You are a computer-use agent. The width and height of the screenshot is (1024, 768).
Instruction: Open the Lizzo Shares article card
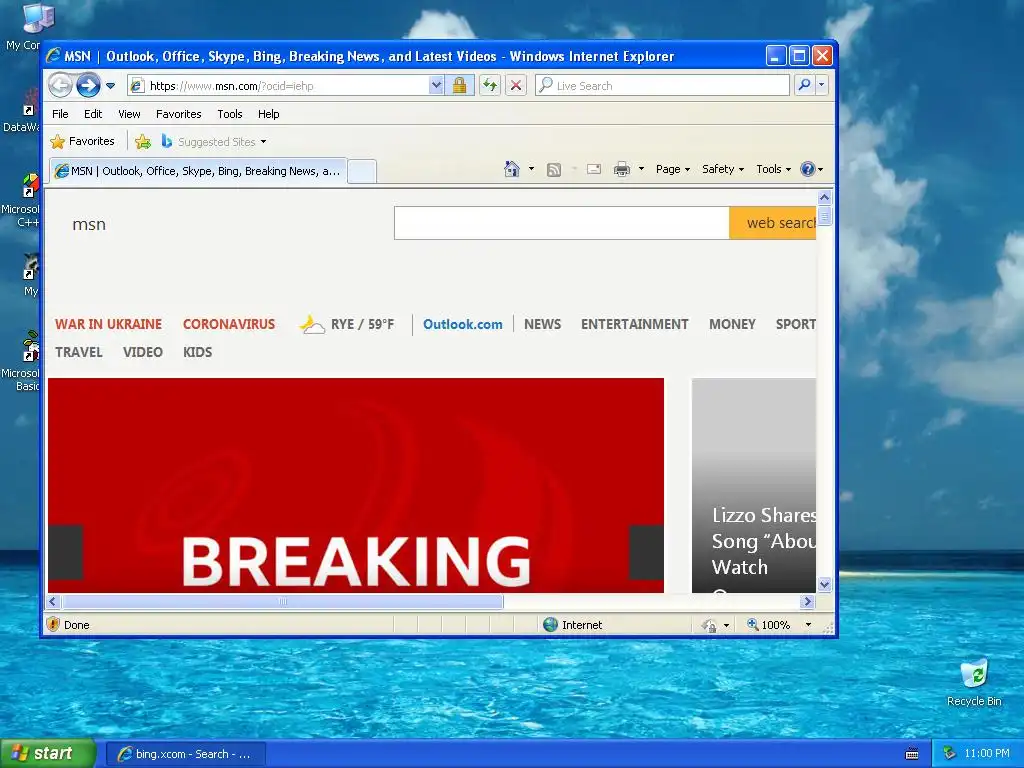click(754, 485)
